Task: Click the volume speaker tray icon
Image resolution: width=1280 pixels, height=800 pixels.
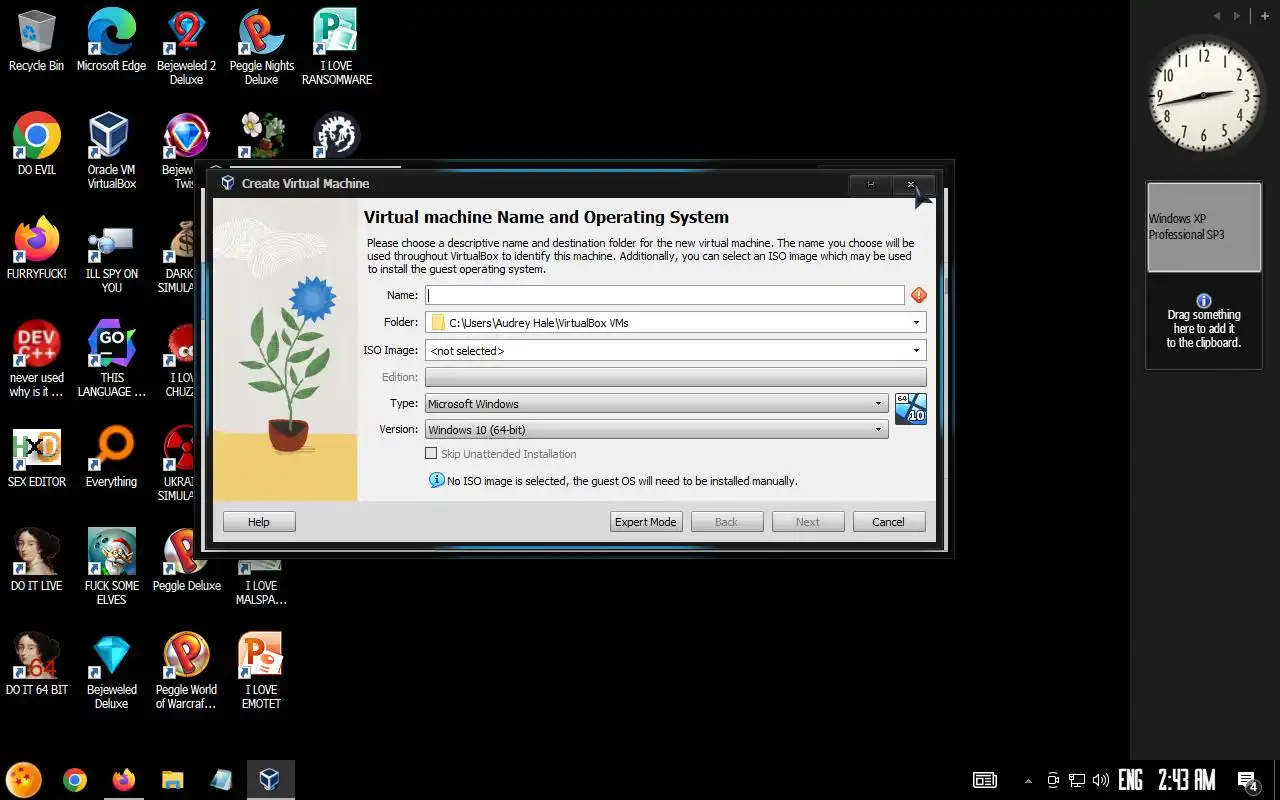Action: [x=1101, y=780]
